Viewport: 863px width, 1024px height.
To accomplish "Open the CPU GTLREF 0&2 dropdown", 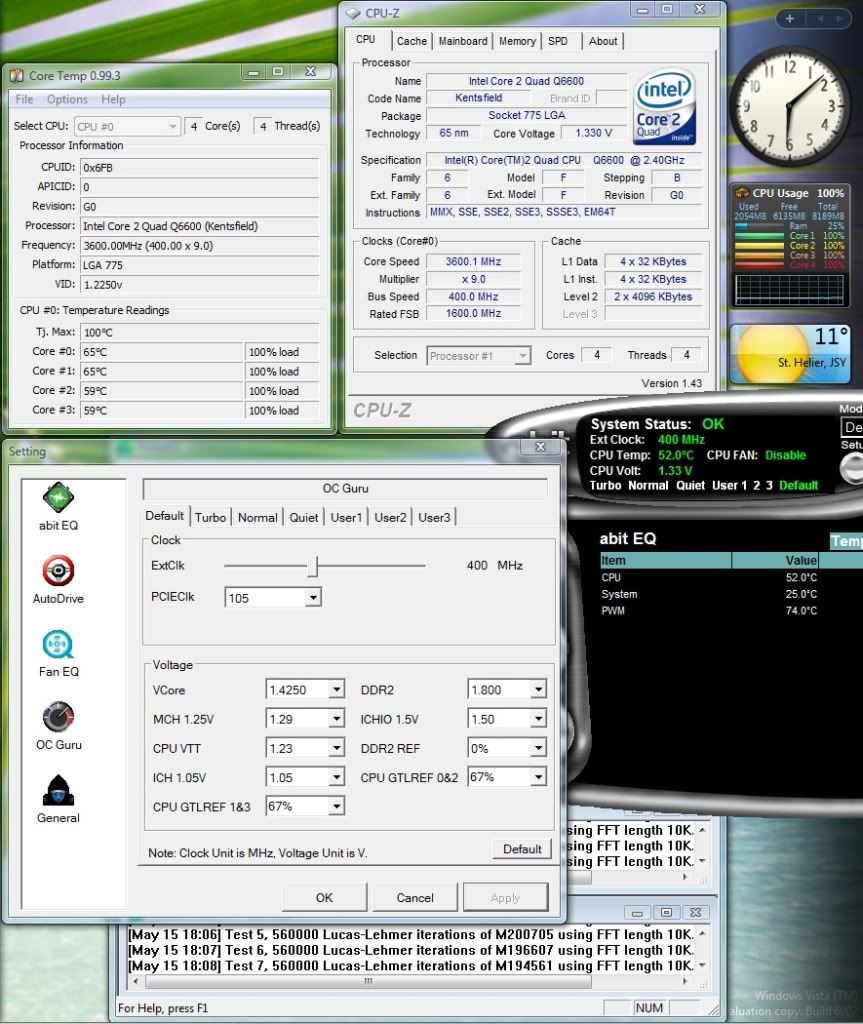I will pos(538,777).
